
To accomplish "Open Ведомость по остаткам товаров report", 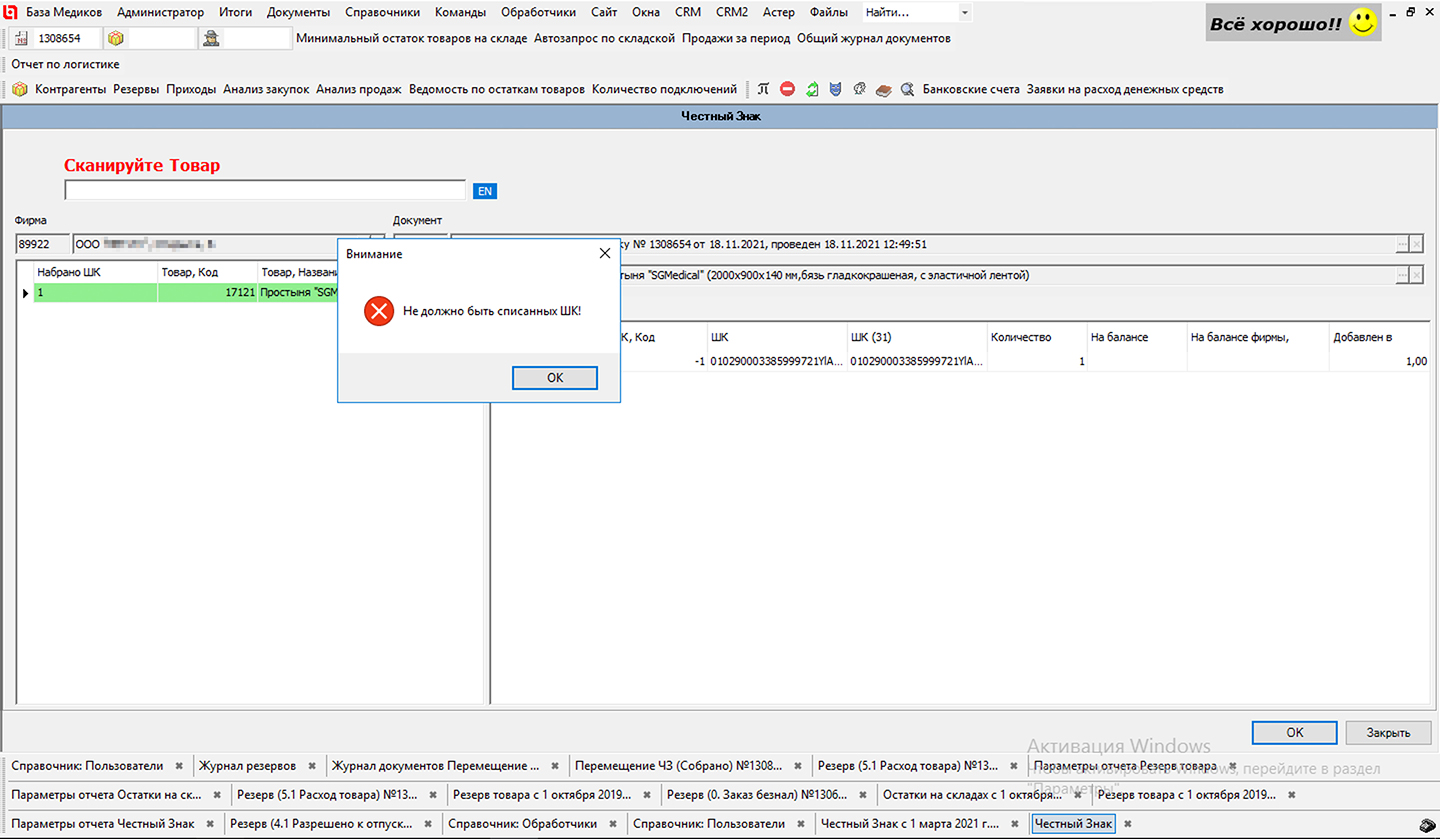I will (497, 90).
